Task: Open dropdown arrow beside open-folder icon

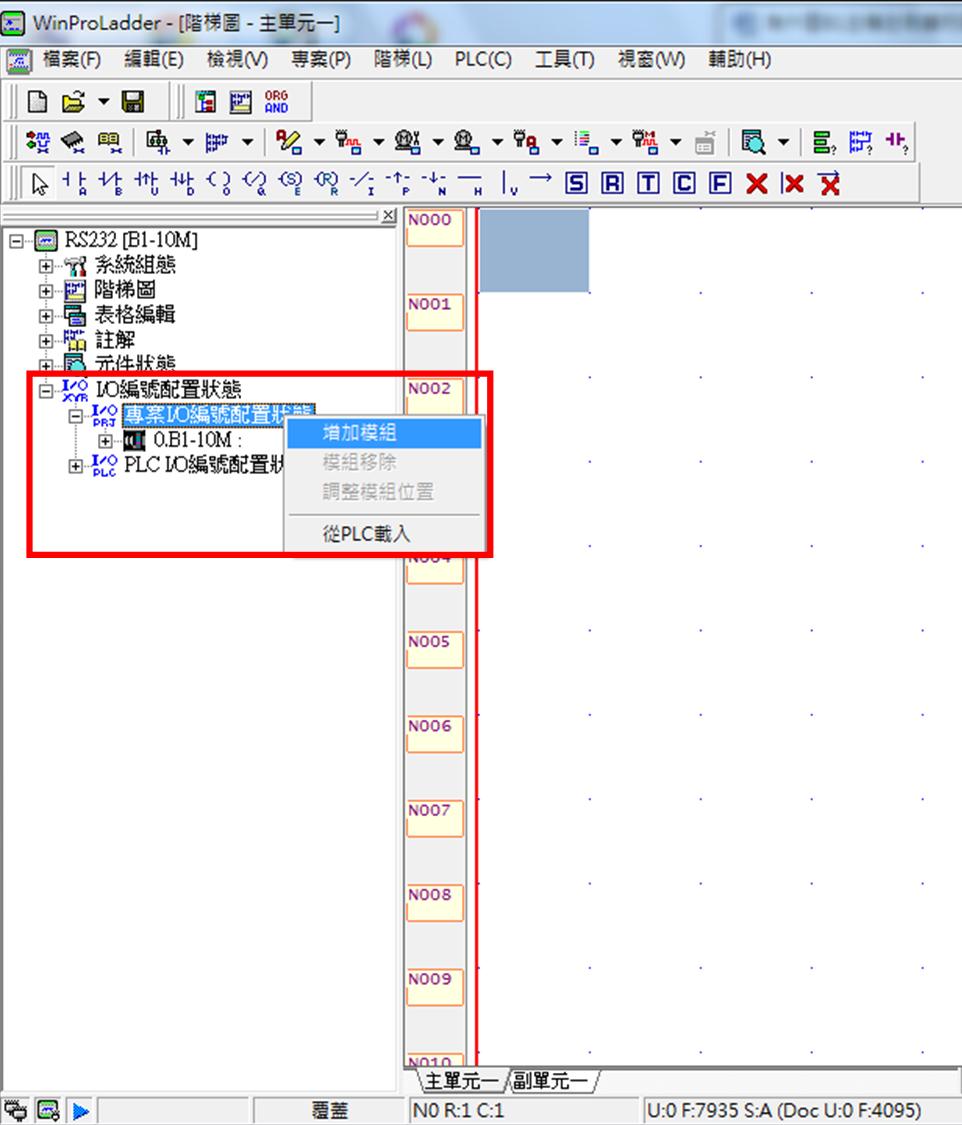Action: click(x=104, y=102)
